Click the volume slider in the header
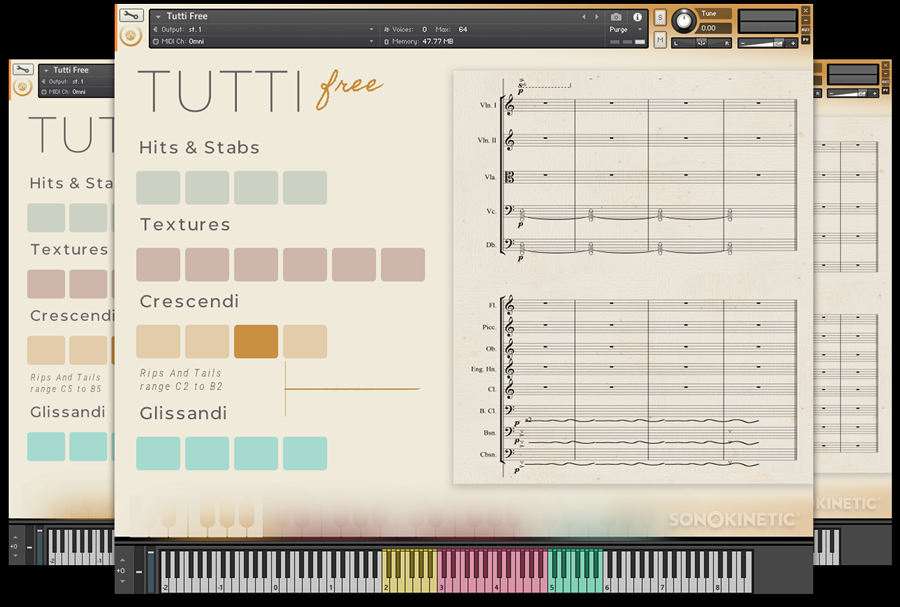The height and width of the screenshot is (607, 900). click(x=767, y=43)
